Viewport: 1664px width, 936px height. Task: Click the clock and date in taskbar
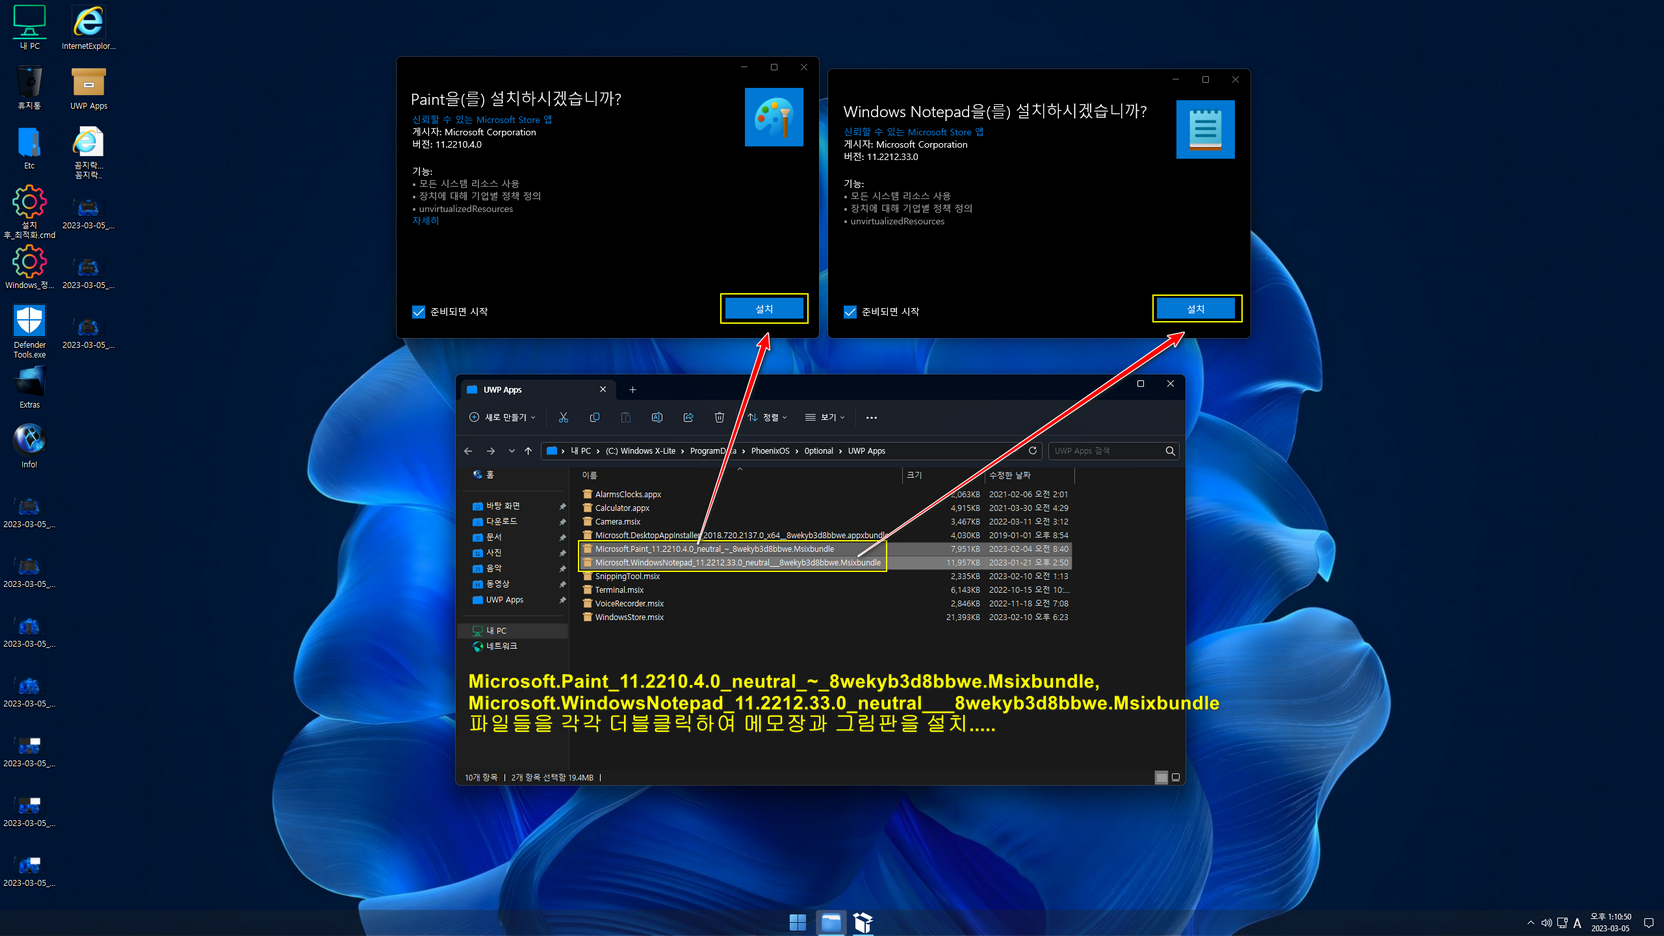coord(1610,923)
